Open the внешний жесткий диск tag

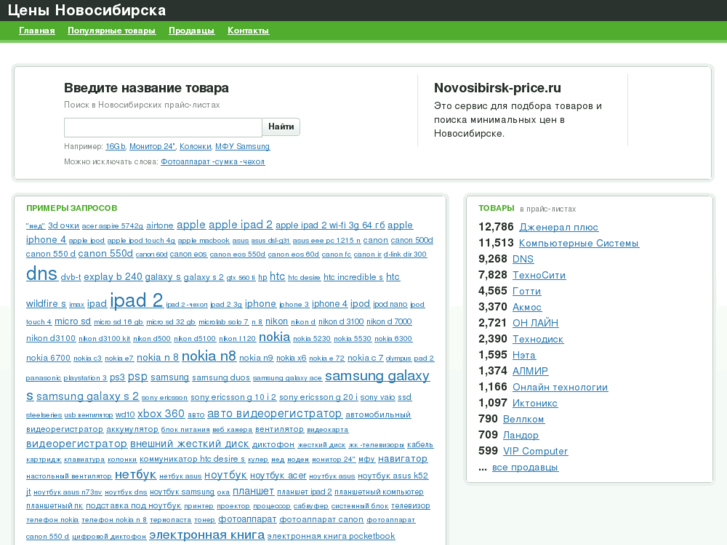pyautogui.click(x=189, y=444)
